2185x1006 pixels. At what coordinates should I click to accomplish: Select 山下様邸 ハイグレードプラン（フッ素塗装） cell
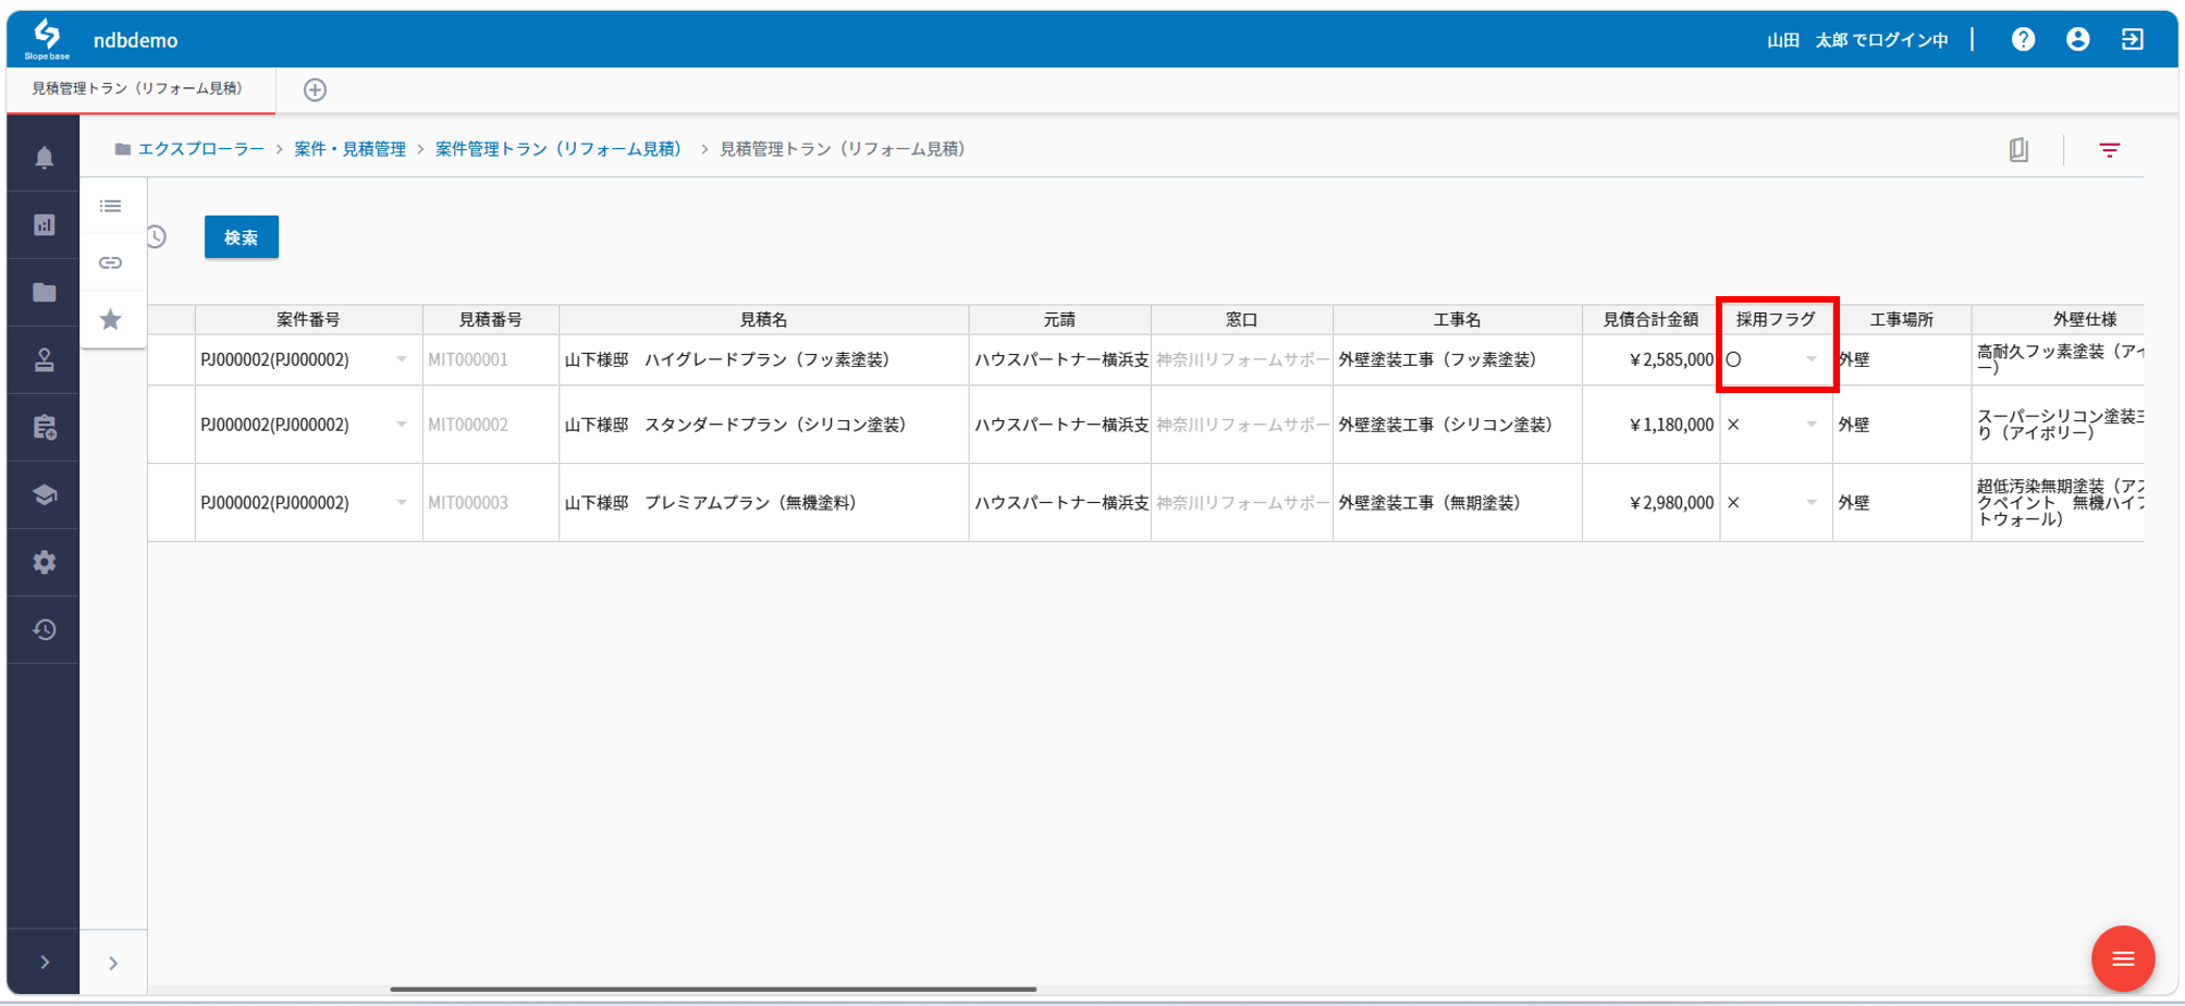pos(763,359)
